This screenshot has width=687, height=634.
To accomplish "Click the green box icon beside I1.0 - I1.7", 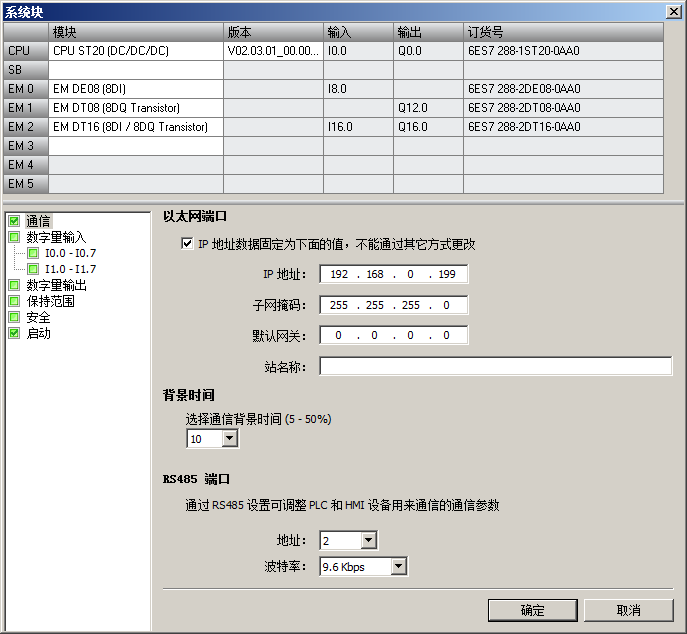I will [33, 269].
